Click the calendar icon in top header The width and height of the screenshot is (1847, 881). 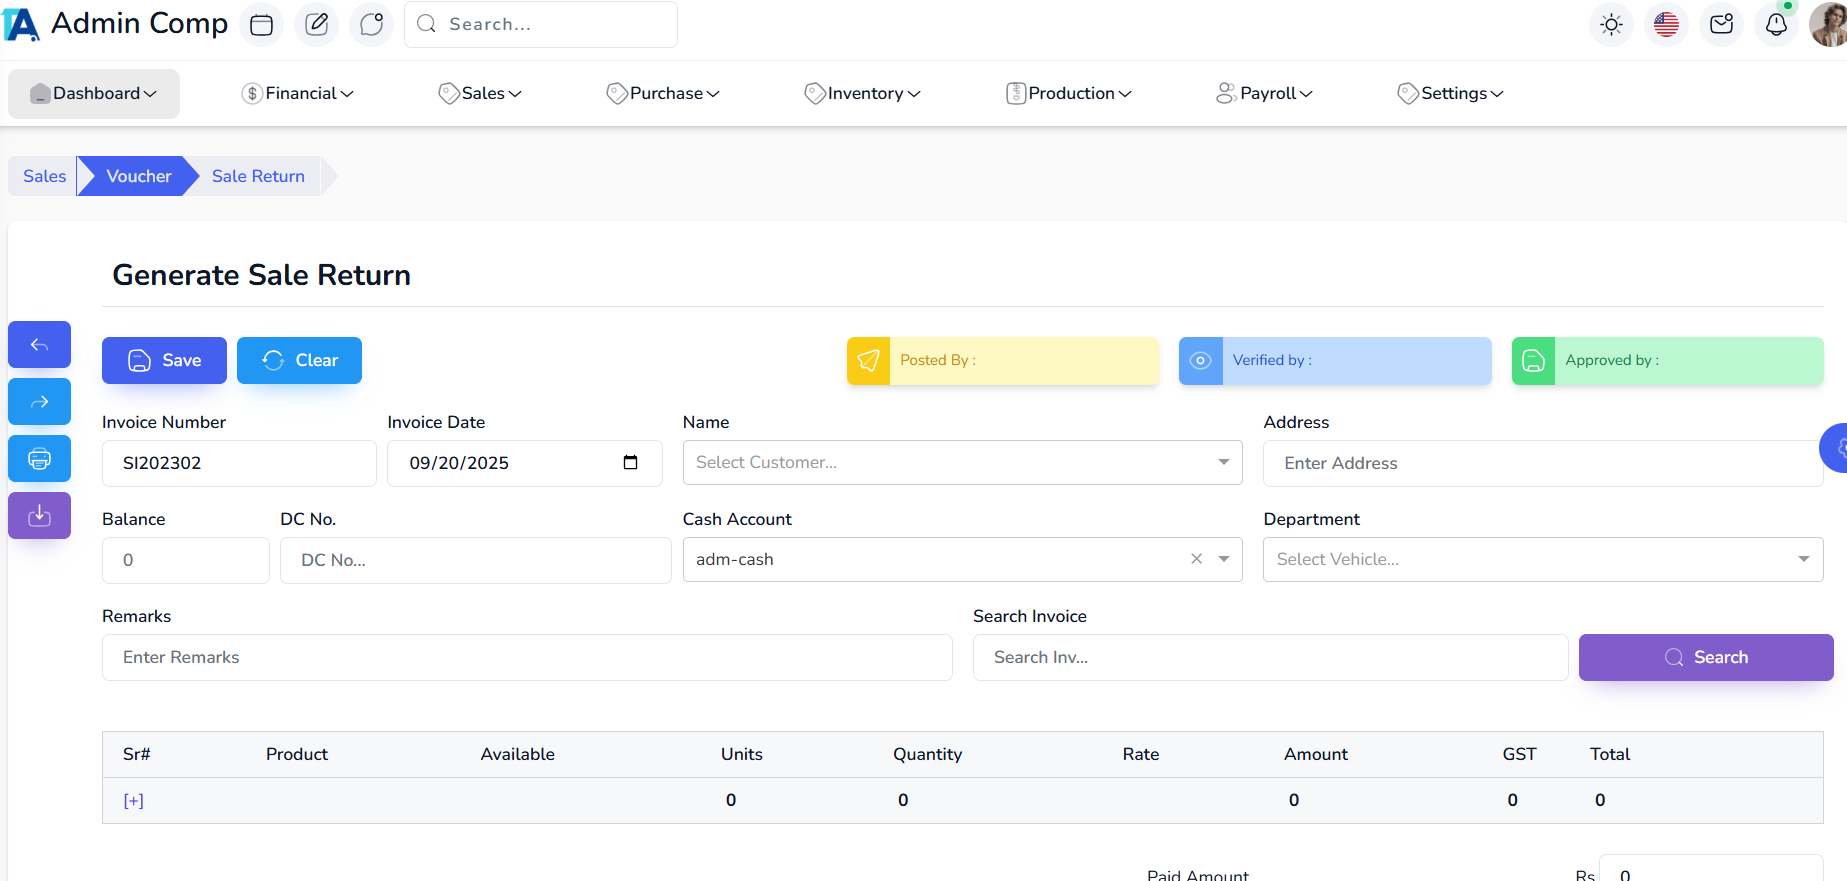[261, 25]
